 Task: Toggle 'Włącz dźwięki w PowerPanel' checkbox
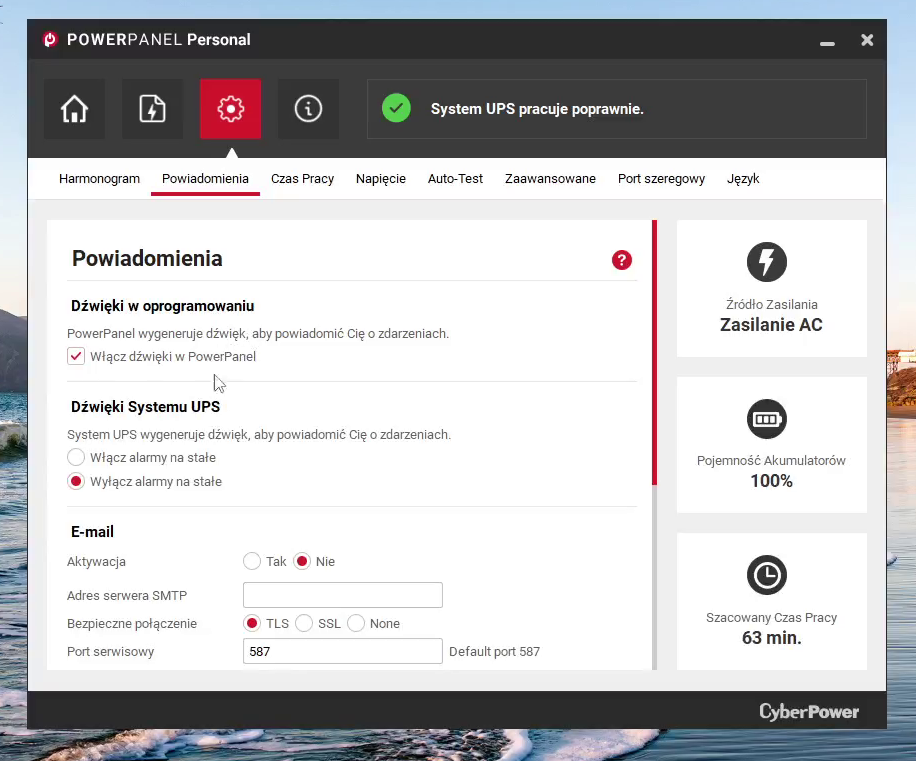76,356
